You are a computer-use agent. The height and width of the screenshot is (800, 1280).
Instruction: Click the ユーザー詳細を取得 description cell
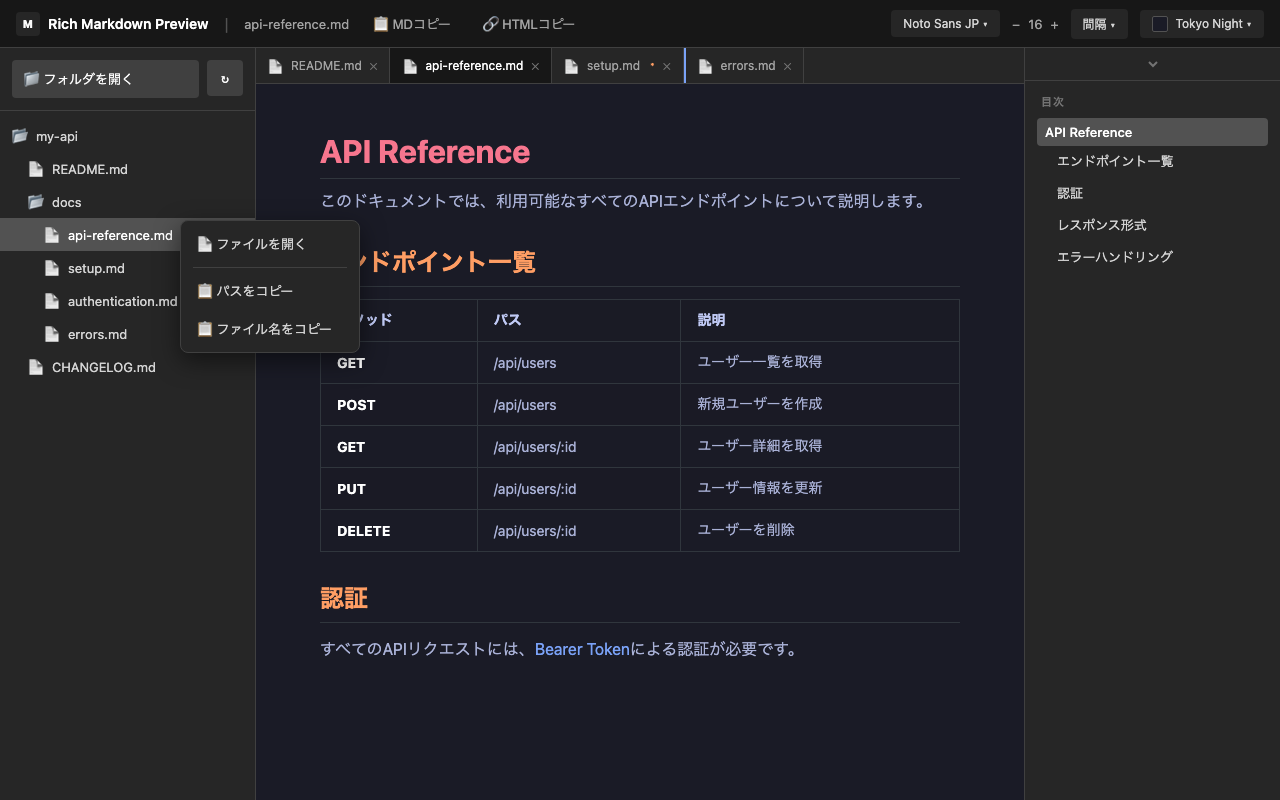coord(820,447)
